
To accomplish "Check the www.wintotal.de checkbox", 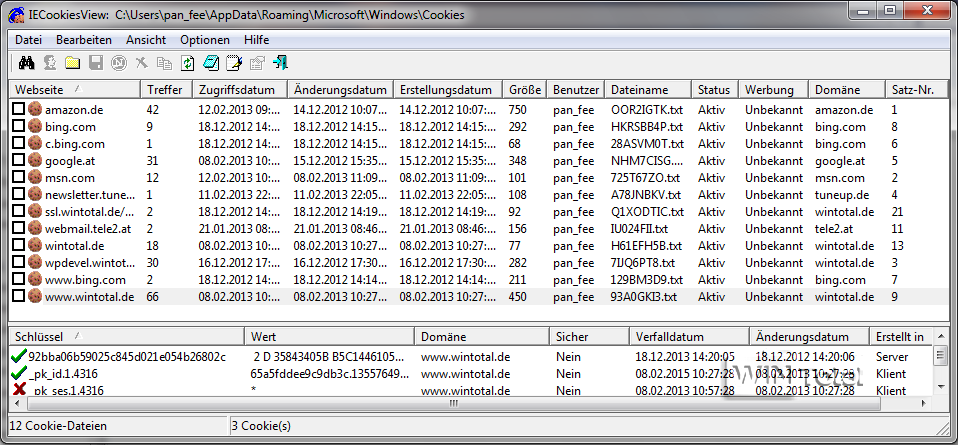I will [x=18, y=296].
